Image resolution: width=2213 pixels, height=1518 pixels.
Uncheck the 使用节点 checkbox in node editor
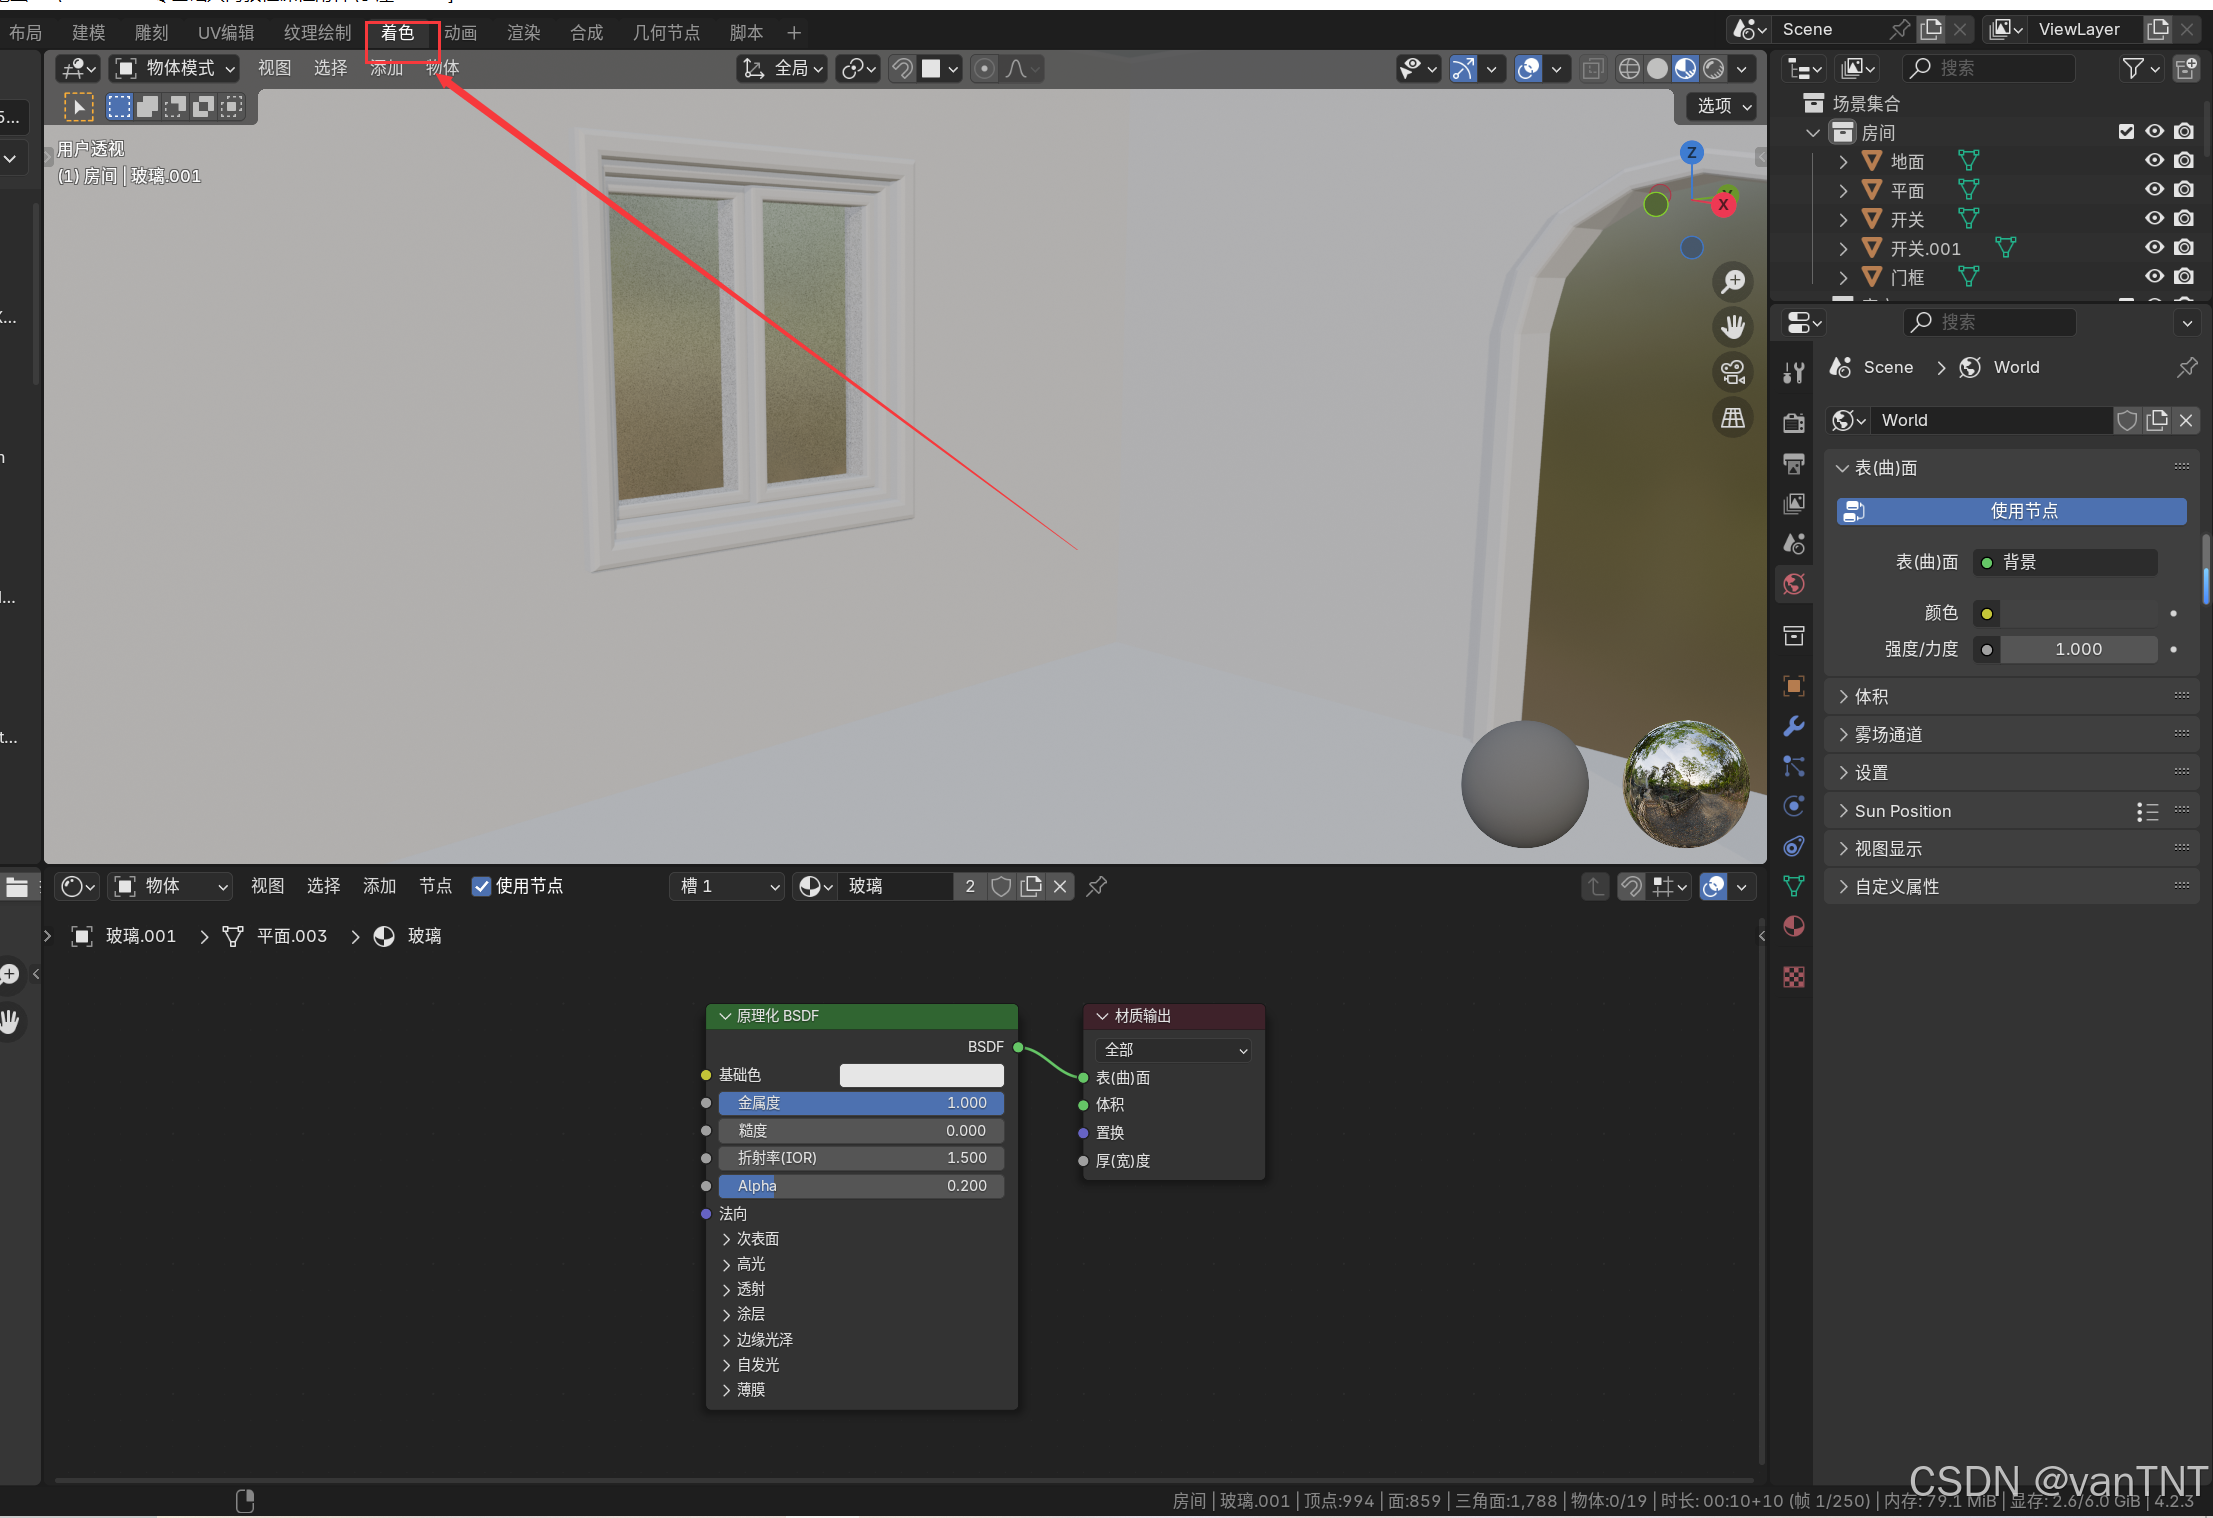tap(481, 886)
